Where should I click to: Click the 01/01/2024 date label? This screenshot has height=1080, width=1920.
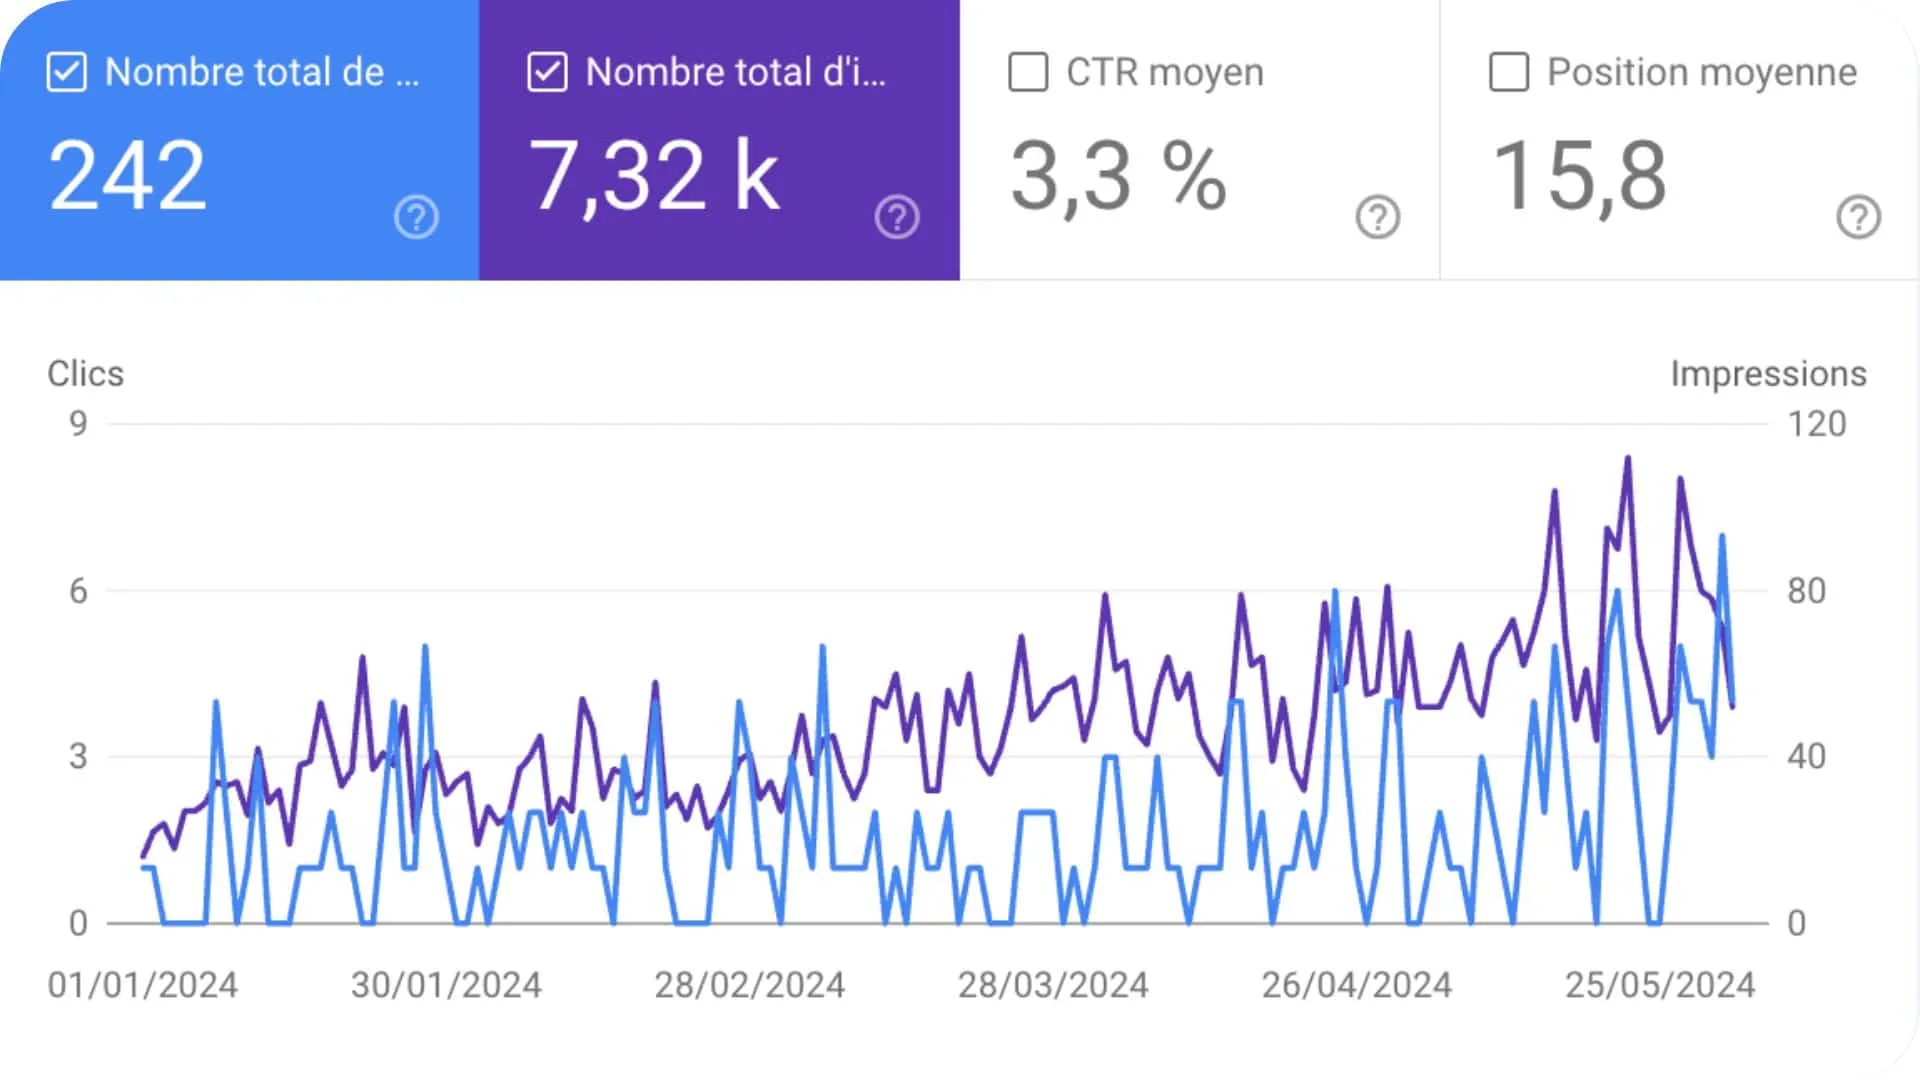tap(143, 985)
